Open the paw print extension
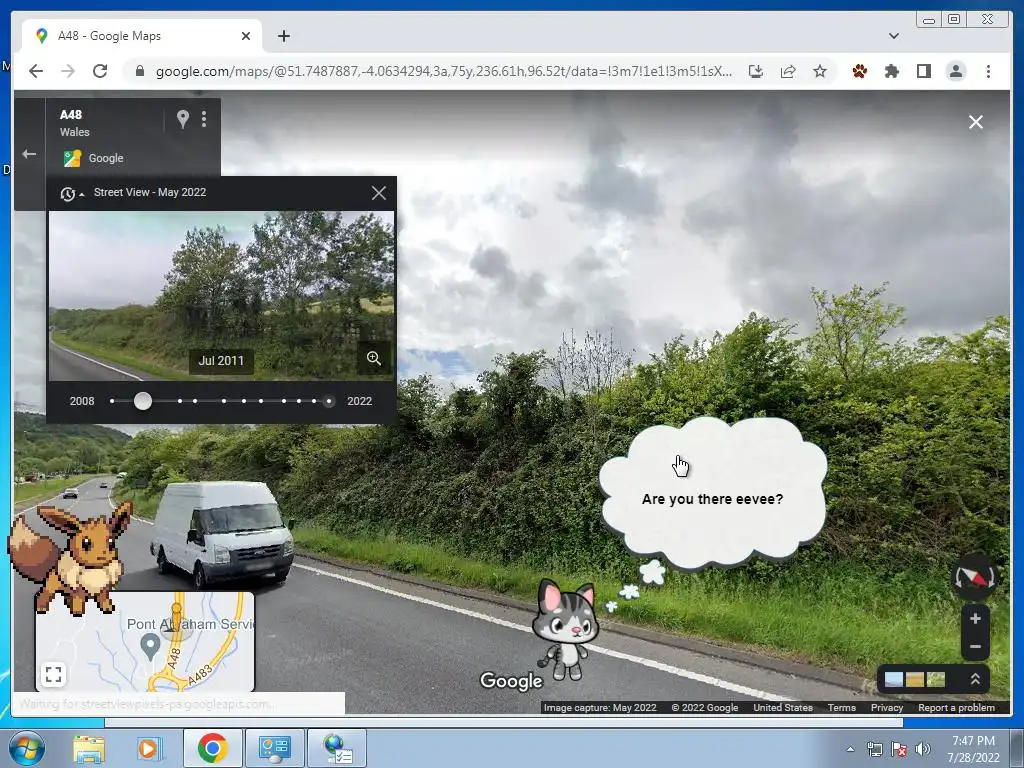 click(x=859, y=71)
